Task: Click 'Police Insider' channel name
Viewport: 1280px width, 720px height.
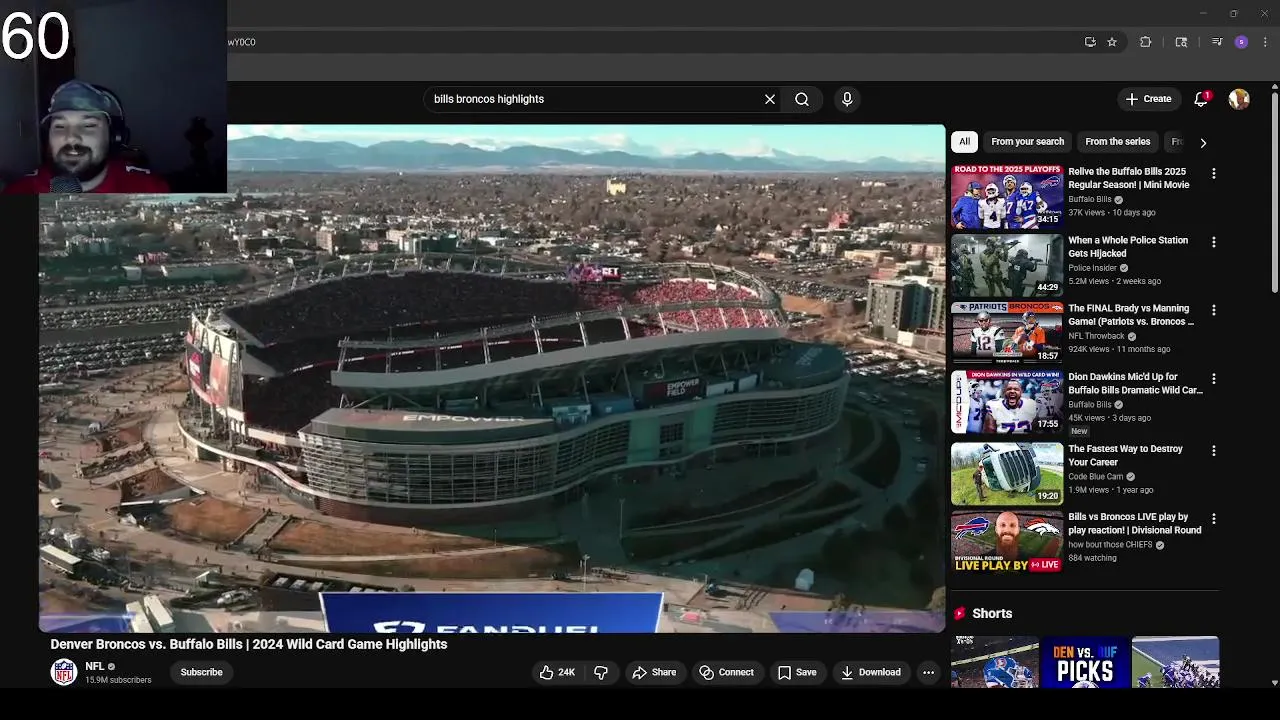Action: (1092, 268)
